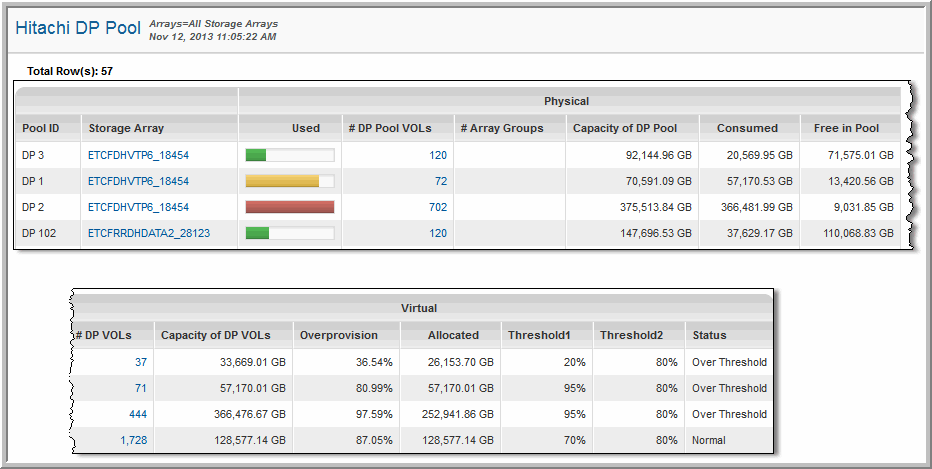
Task: Open the 1,728 DP VOLs link
Action: pyautogui.click(x=134, y=440)
